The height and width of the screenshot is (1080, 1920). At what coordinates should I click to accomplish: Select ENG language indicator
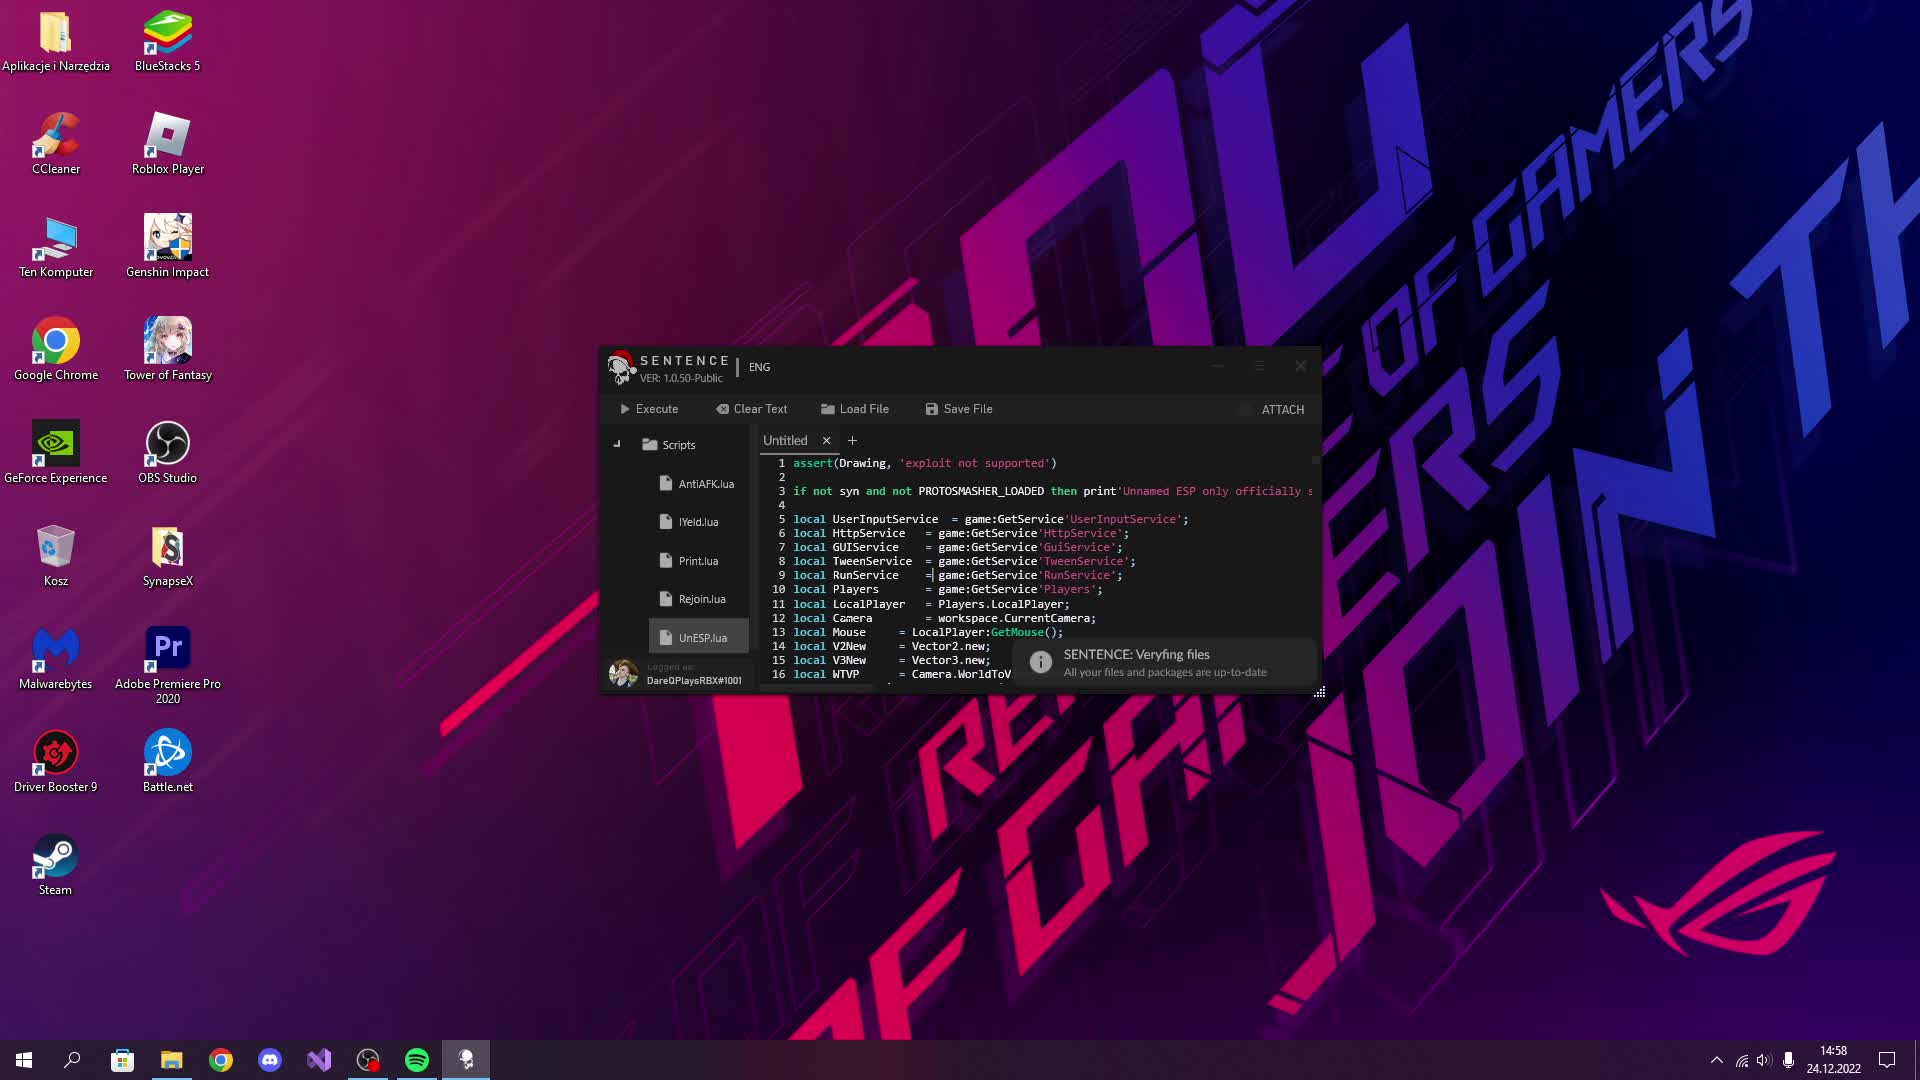coord(760,367)
